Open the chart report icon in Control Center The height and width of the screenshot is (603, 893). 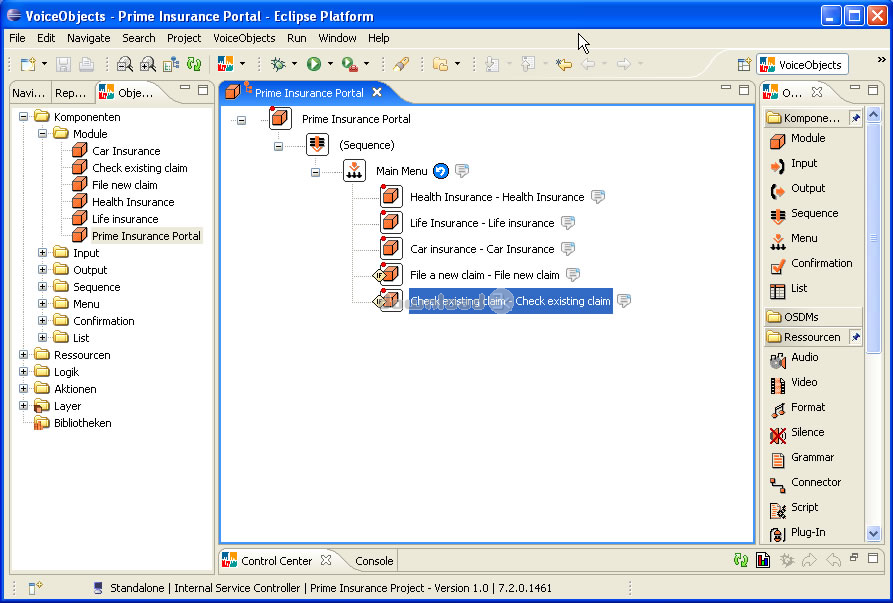pos(763,561)
